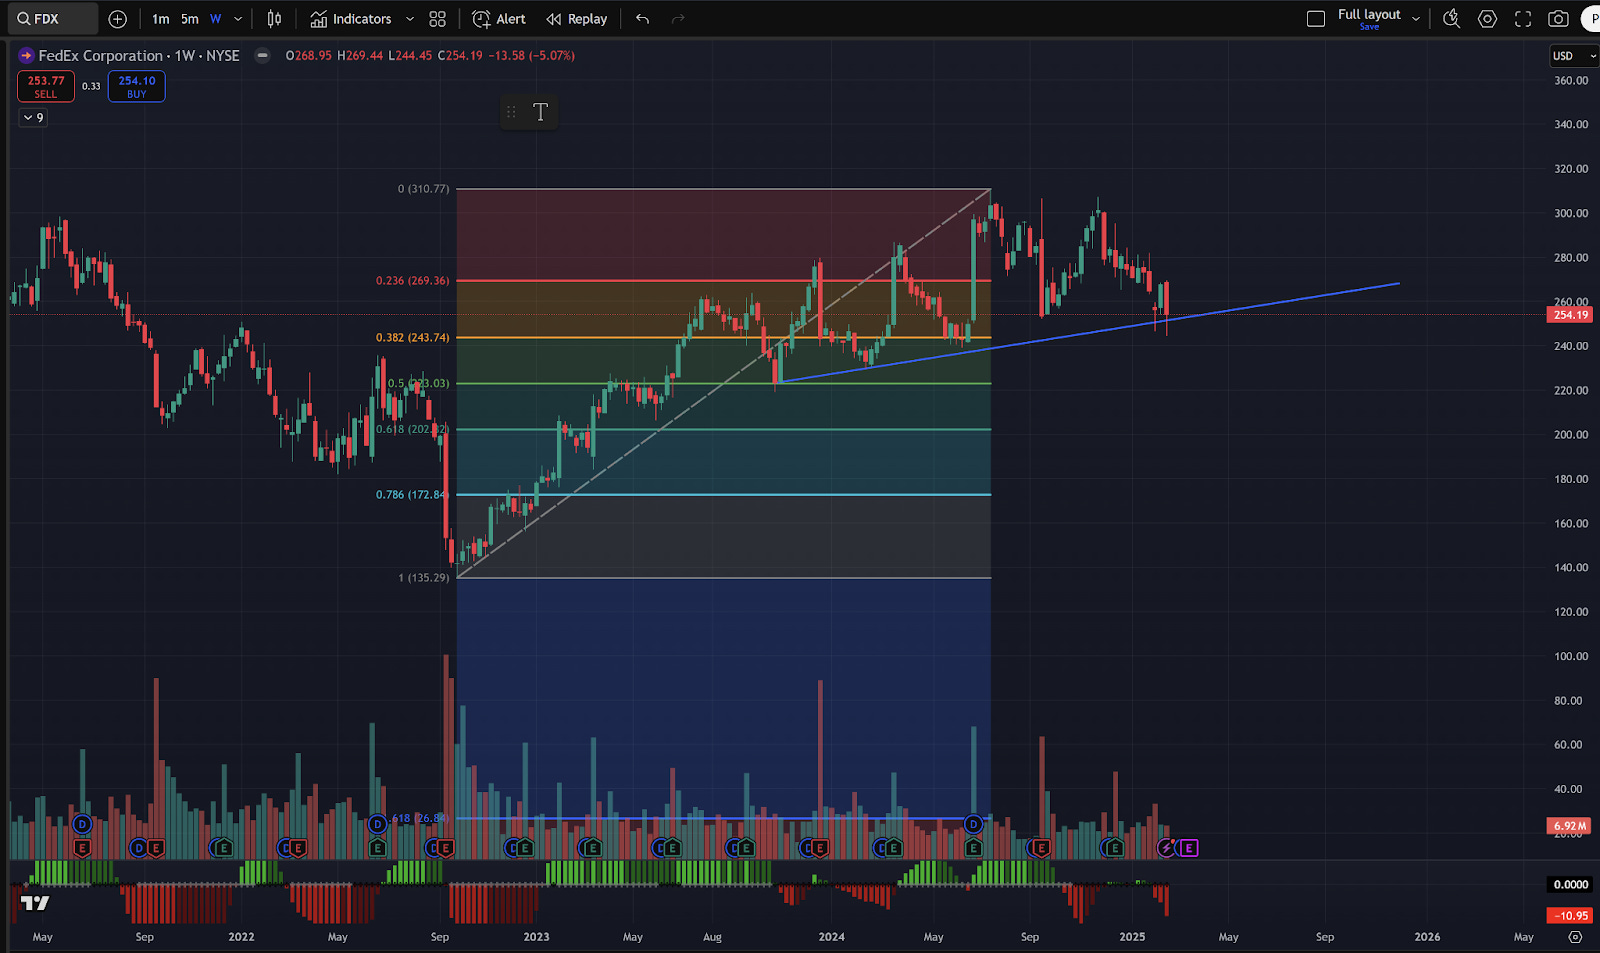Change the candlestick chart type

(274, 19)
